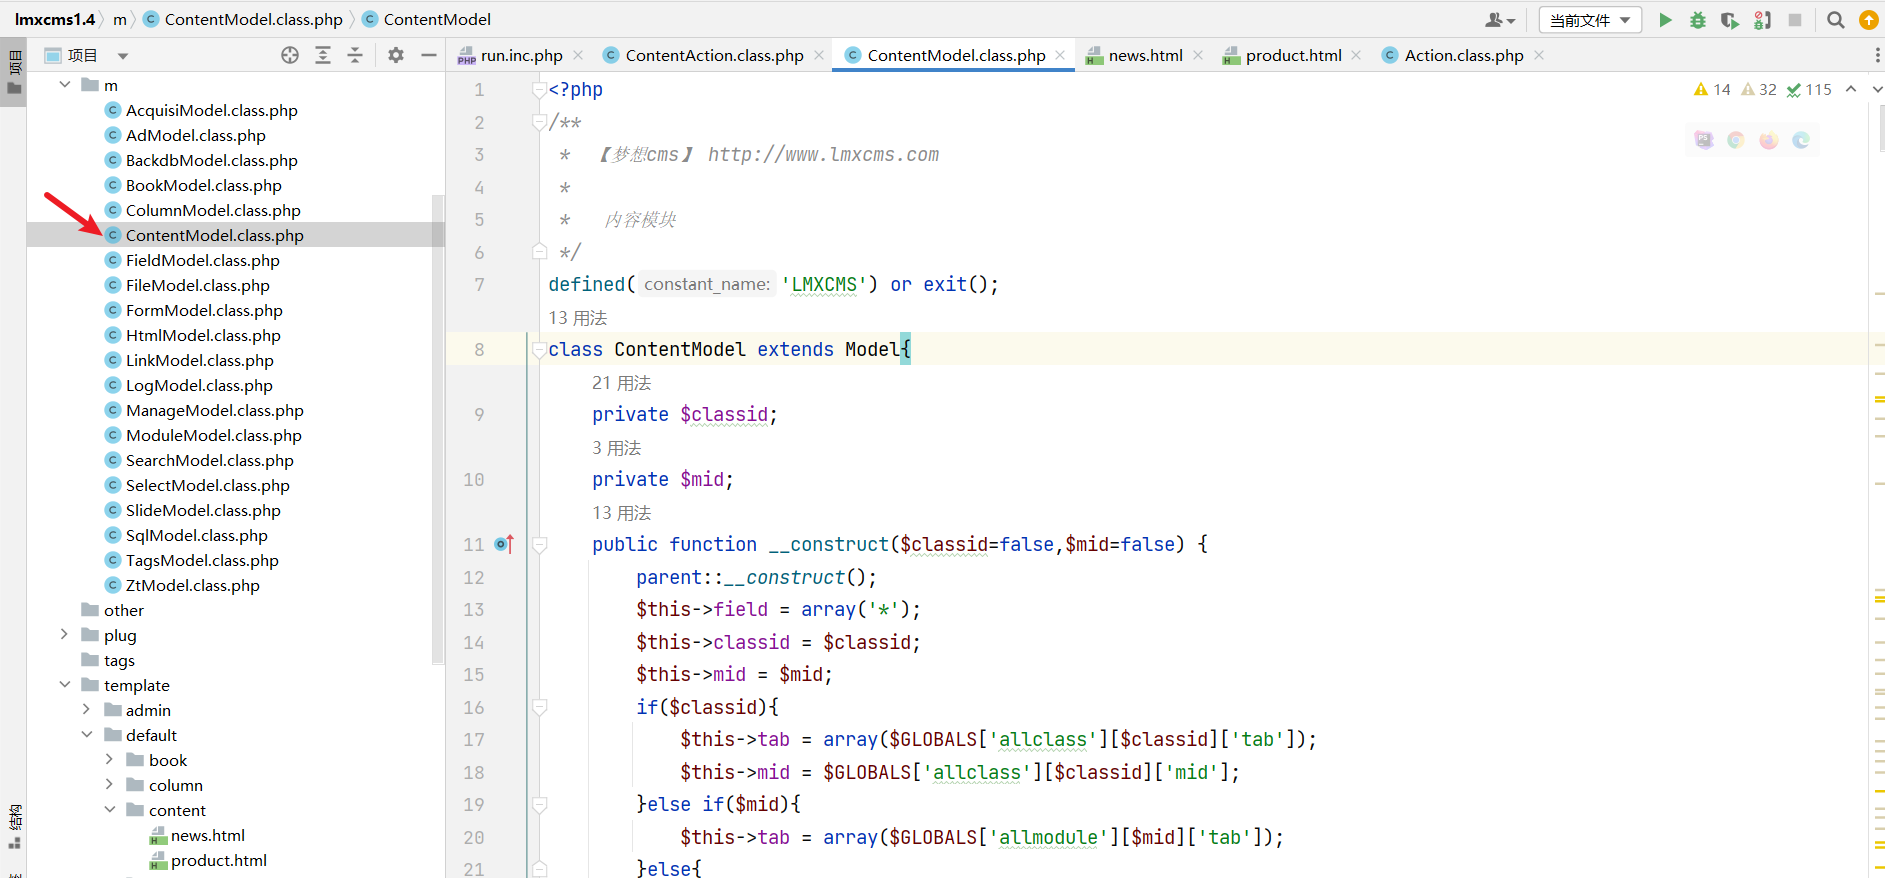Collapse the default folder
The width and height of the screenshot is (1885, 878).
click(x=87, y=735)
